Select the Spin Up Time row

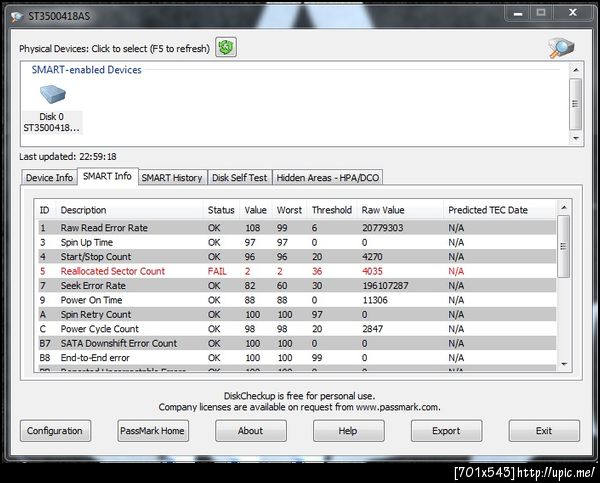click(x=297, y=242)
